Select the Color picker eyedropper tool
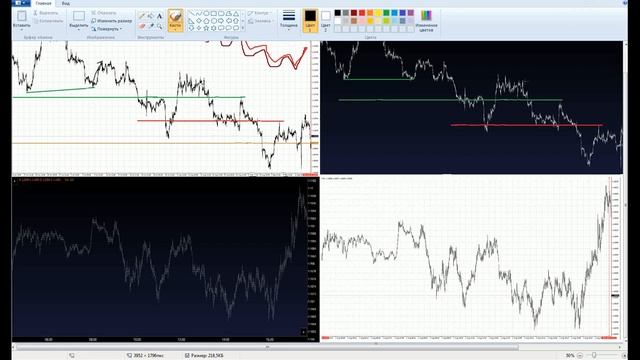Screen dimensions: 640x360 [x=151, y=26]
